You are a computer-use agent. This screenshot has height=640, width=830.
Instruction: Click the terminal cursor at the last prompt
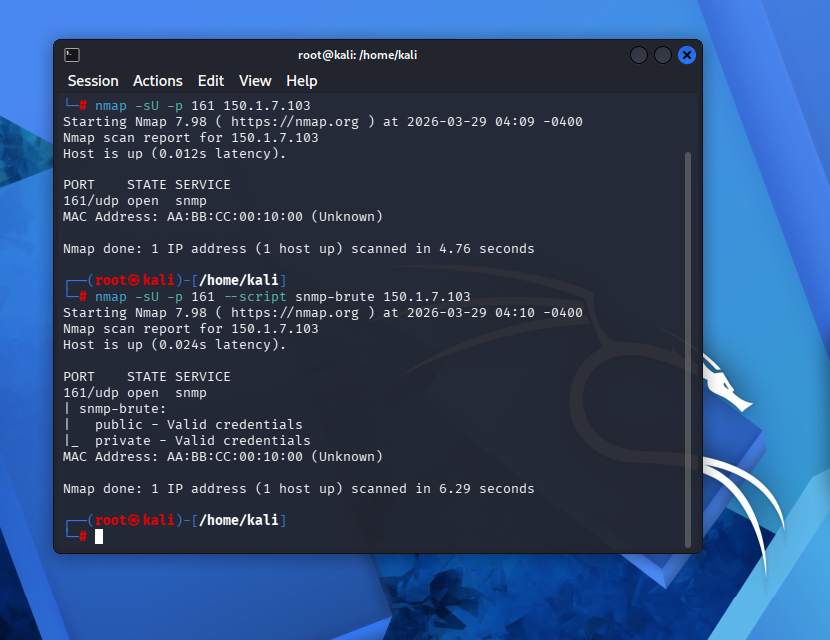(x=99, y=537)
